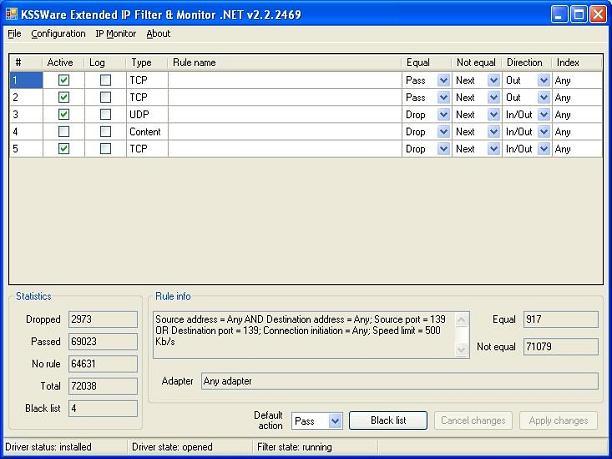Toggle Active checkbox for rule 1
The height and width of the screenshot is (459, 612).
point(64,80)
